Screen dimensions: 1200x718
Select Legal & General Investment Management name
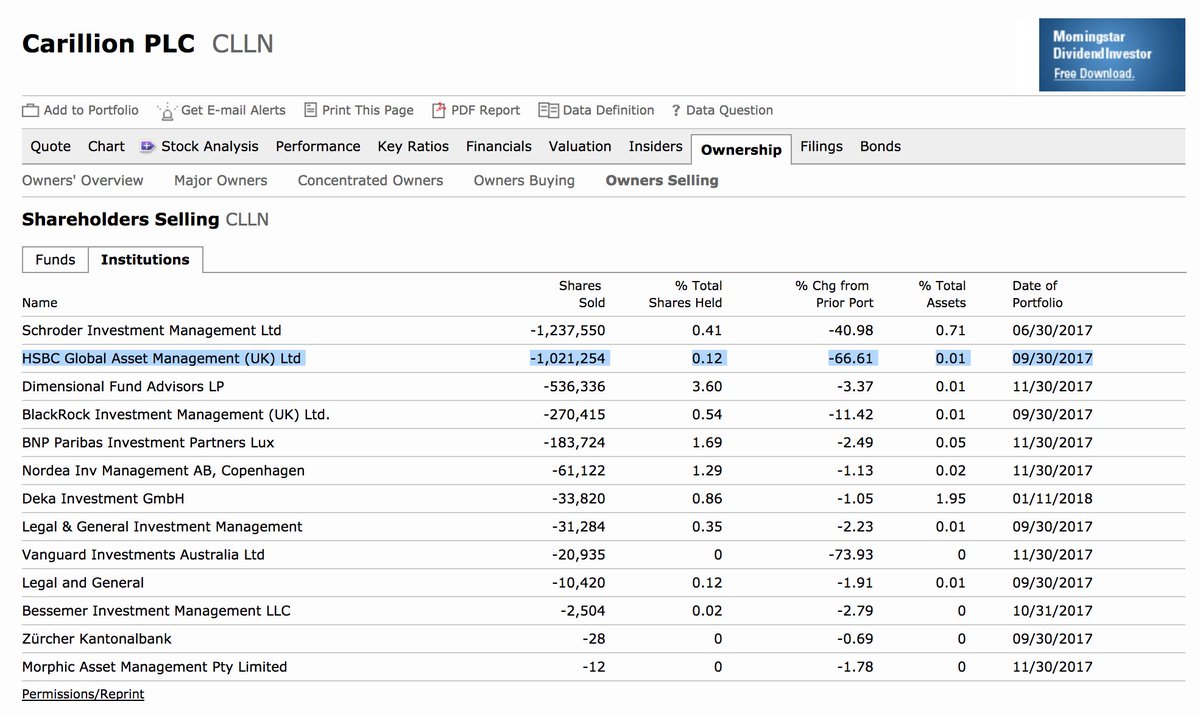pyautogui.click(x=162, y=526)
